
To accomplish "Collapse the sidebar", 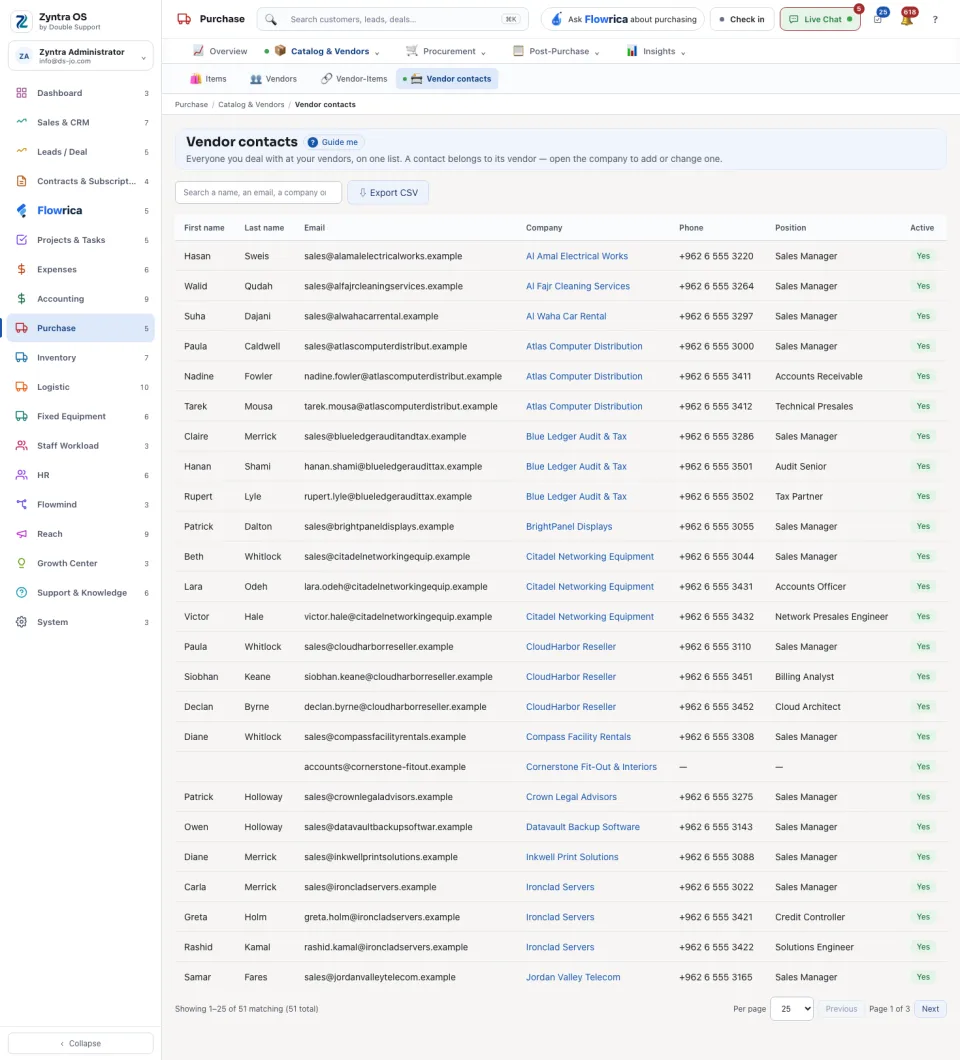I will (80, 1043).
